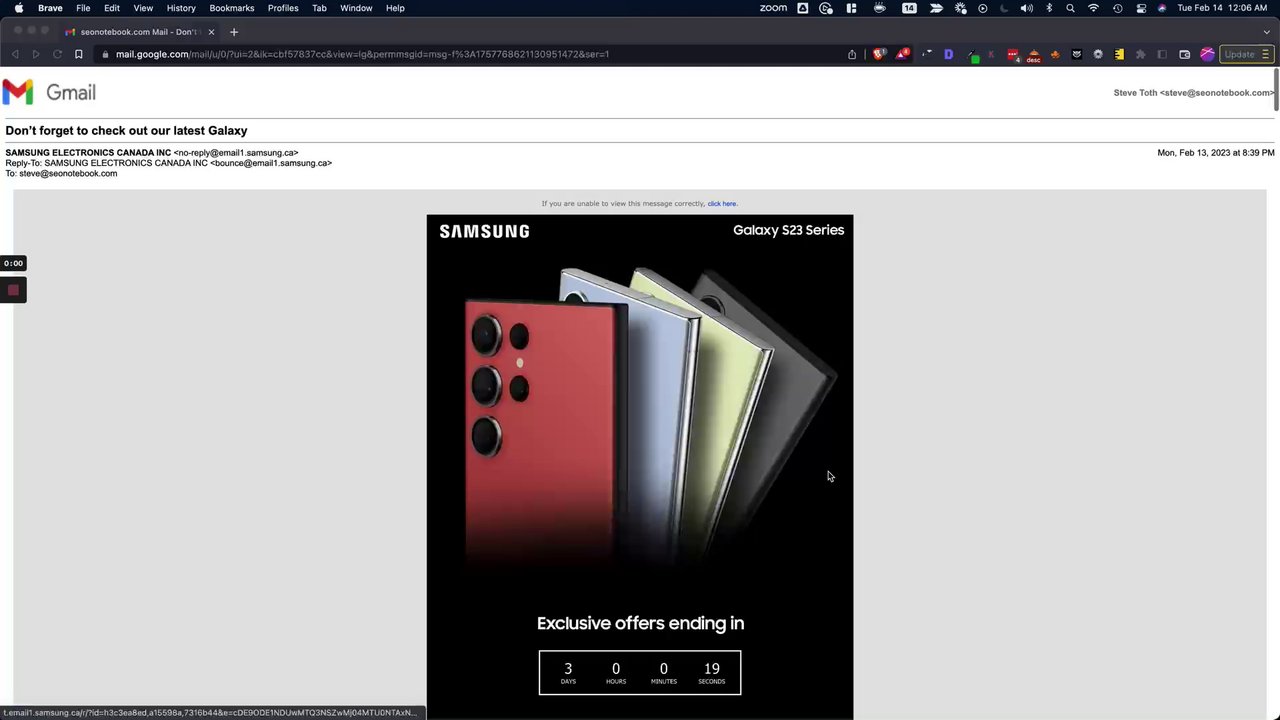This screenshot has width=1280, height=720.
Task: Open the Brave Rewards triangle icon
Action: 902,54
